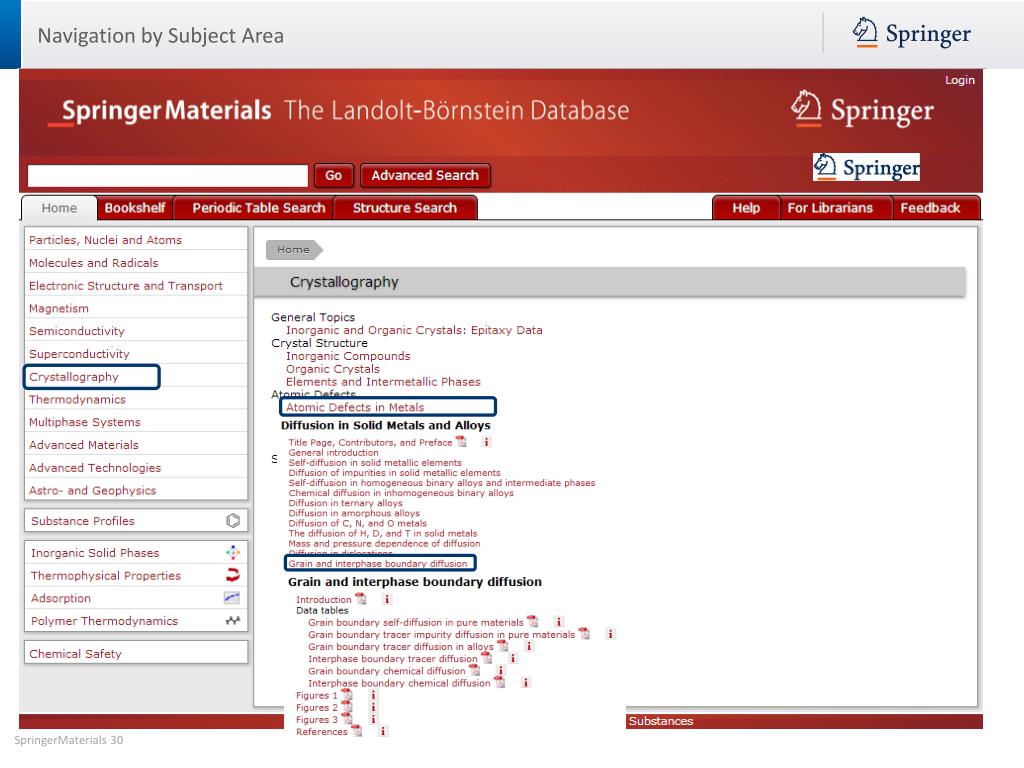Click info icon for Figures 2
Image resolution: width=1024 pixels, height=768 pixels.
point(373,707)
